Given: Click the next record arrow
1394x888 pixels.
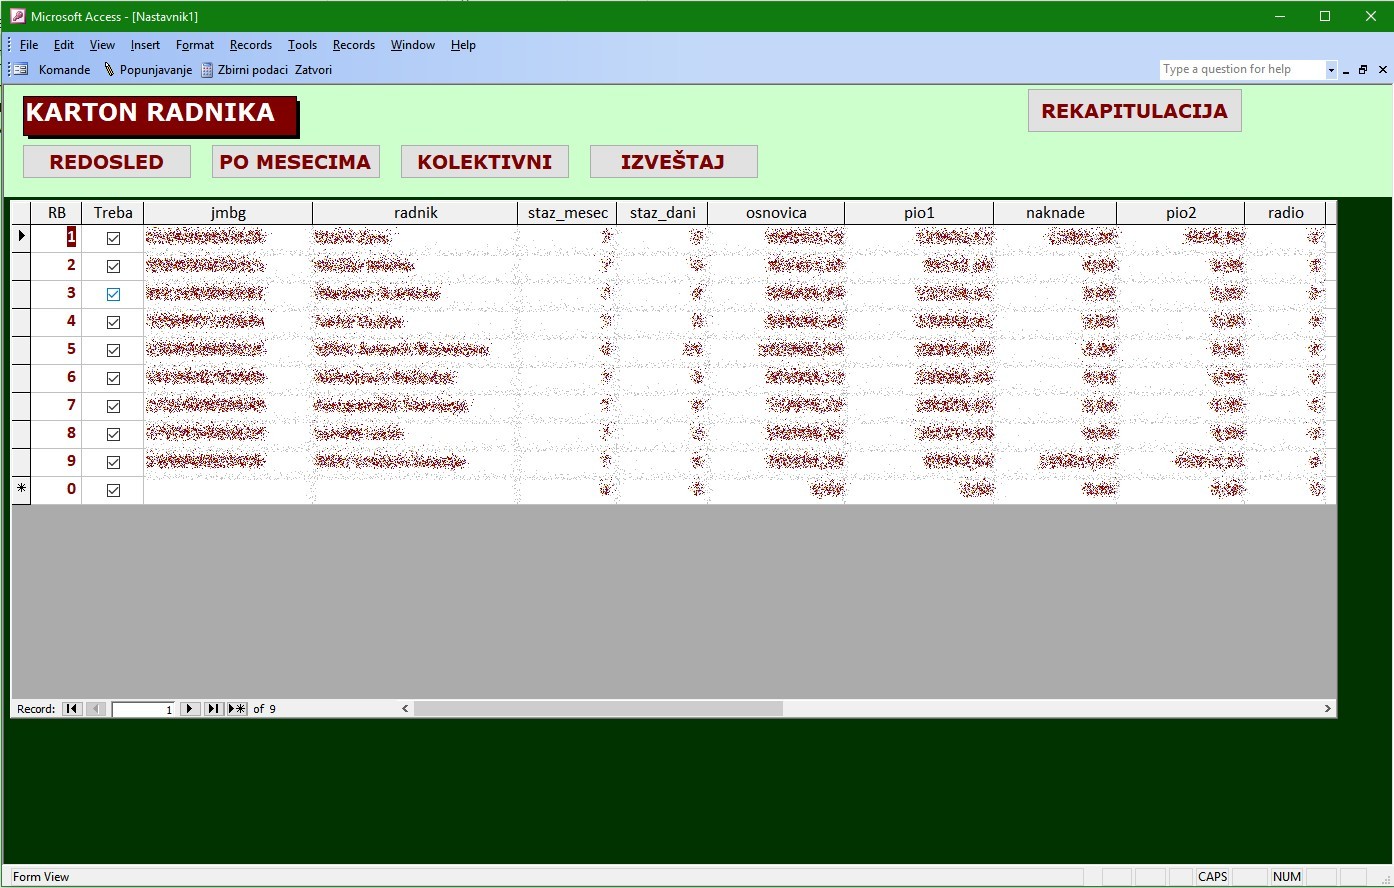Looking at the screenshot, I should click(x=190, y=709).
